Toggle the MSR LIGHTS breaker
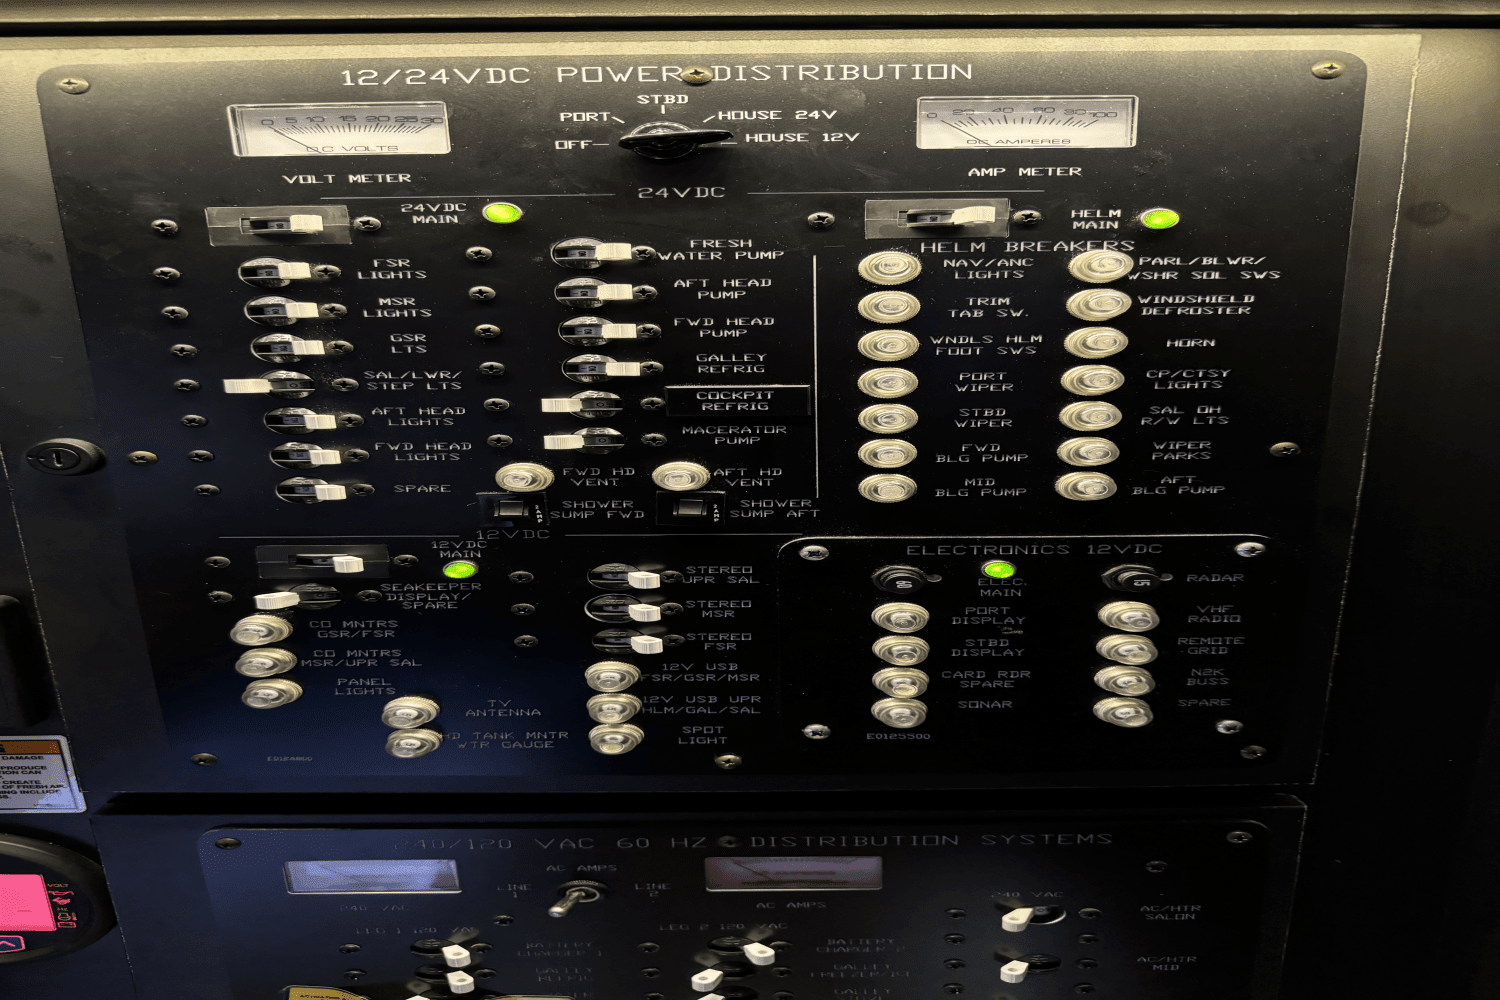This screenshot has height=1000, width=1500. (x=282, y=310)
